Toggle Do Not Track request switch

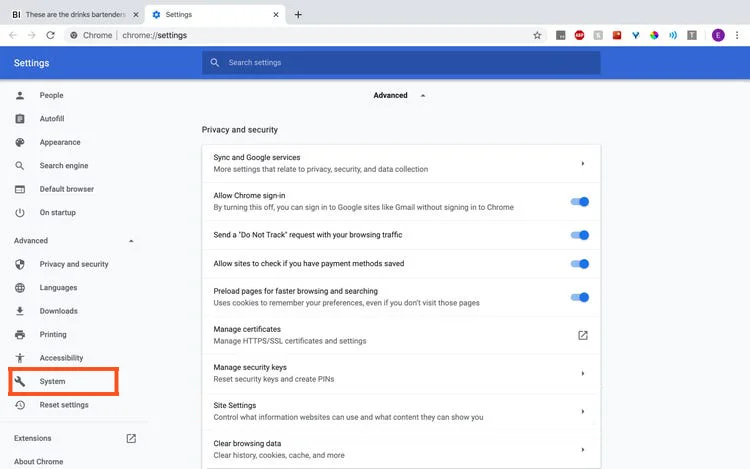coord(580,235)
